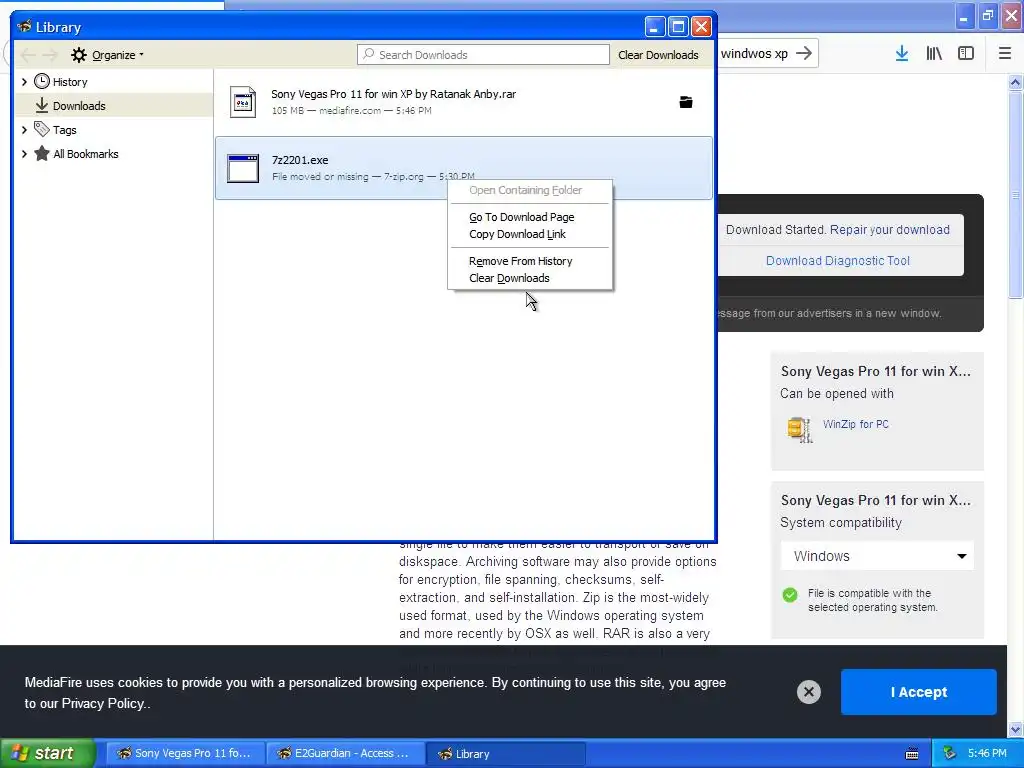Viewport: 1024px width, 768px height.
Task: Open the browser Library bookshelf icon
Action: [x=934, y=54]
